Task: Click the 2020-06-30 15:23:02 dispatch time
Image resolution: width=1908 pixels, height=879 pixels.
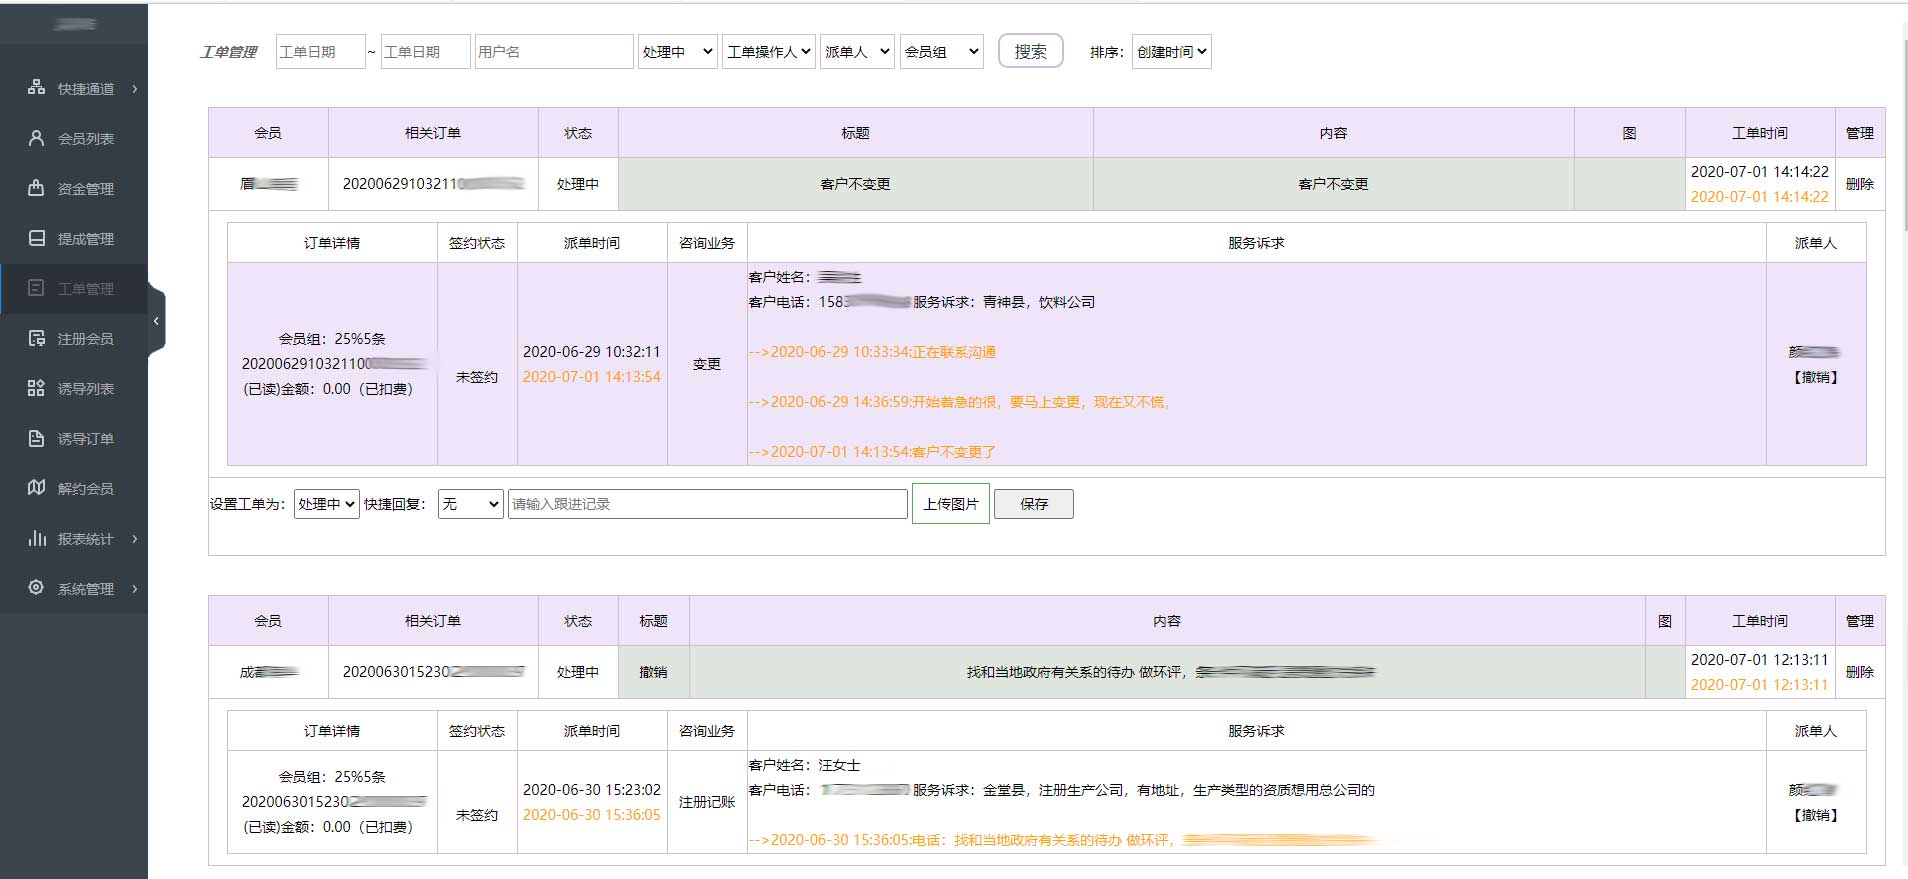Action: pos(592,790)
